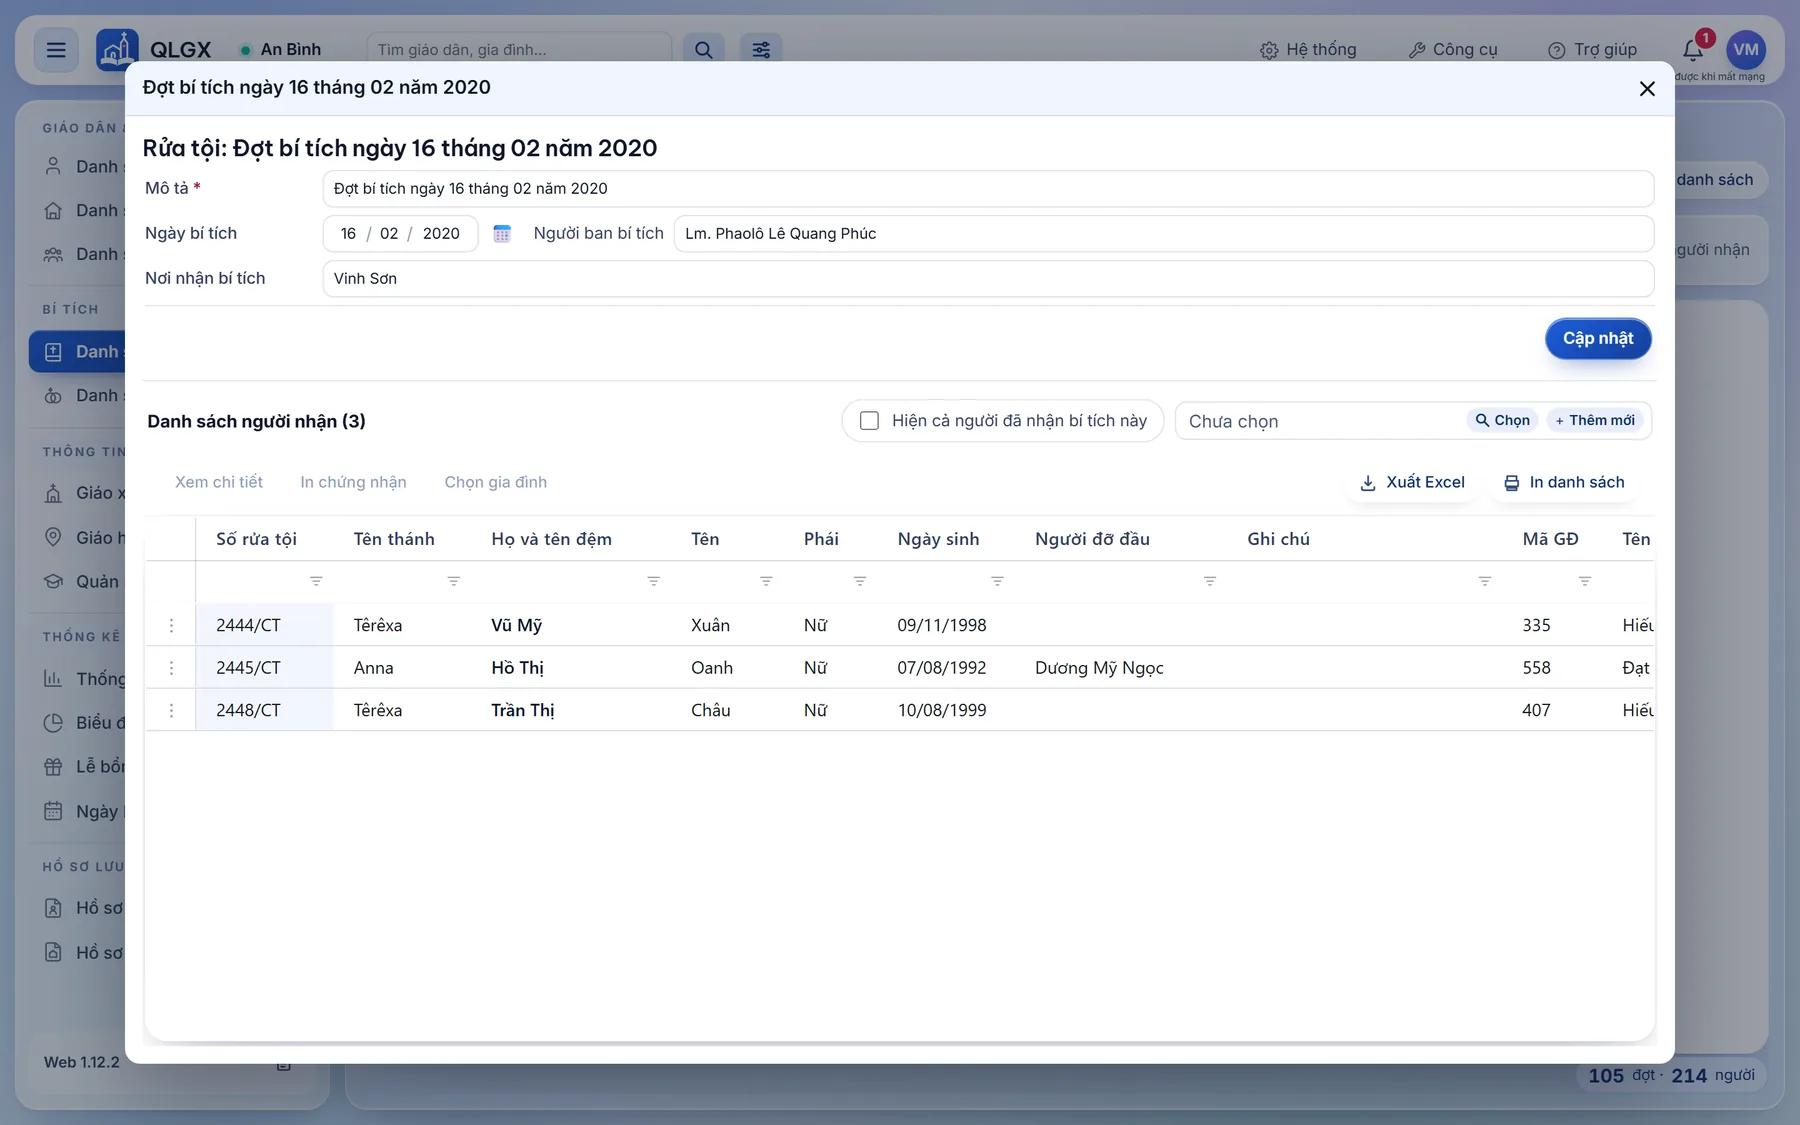Open the Hệ thống menu
Viewport: 1800px width, 1125px height.
click(1308, 49)
